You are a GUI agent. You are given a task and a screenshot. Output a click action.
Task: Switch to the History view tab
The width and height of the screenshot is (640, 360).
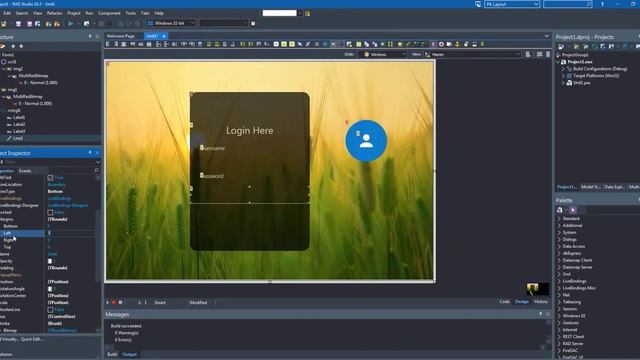coord(541,302)
